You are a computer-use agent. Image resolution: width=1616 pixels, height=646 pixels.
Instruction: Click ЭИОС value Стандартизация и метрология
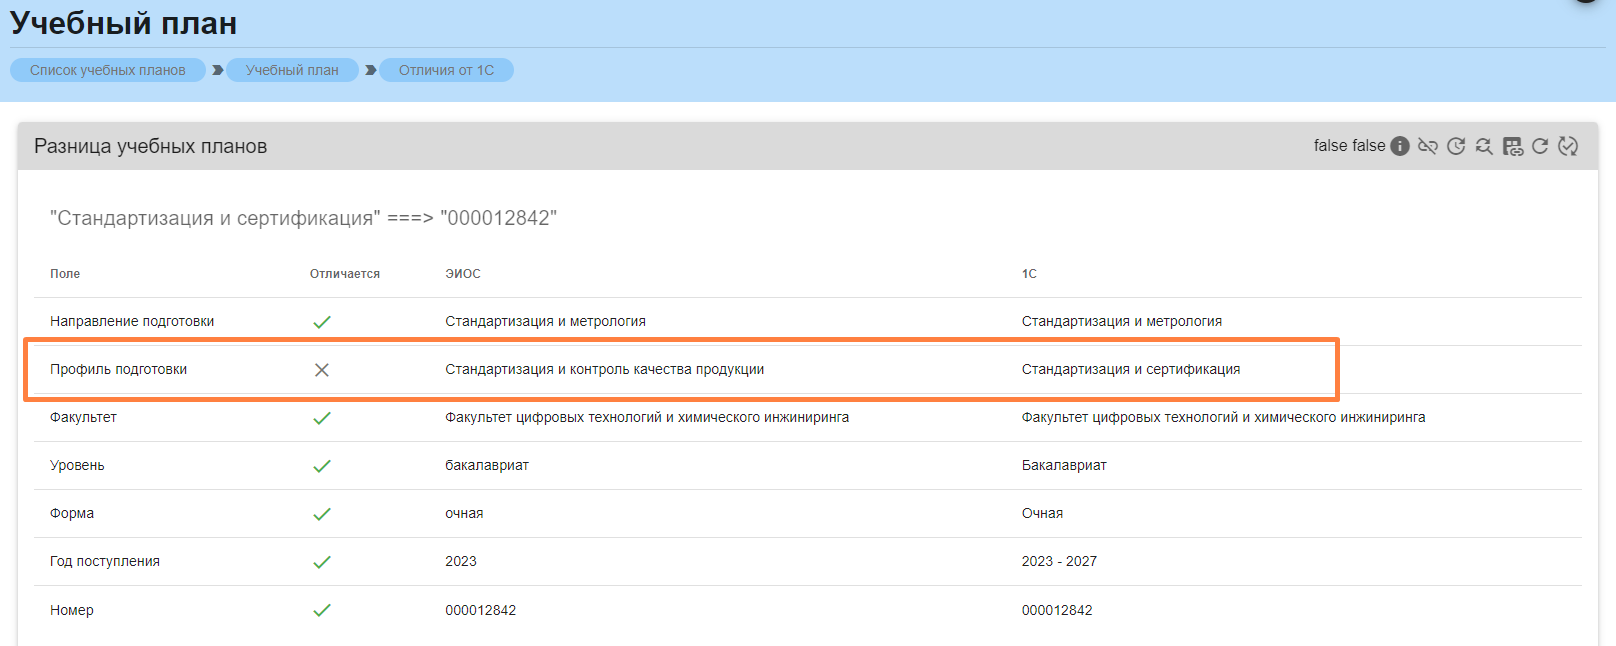(545, 321)
